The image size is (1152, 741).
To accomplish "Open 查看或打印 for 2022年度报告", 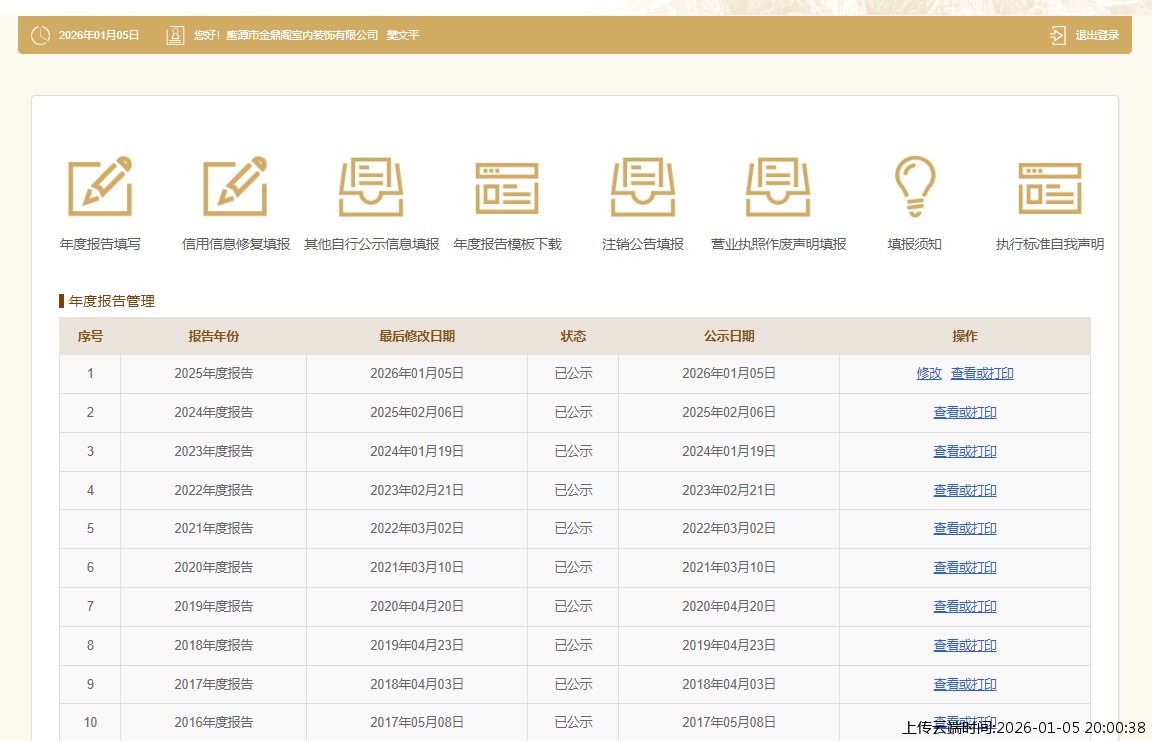I will (x=965, y=491).
